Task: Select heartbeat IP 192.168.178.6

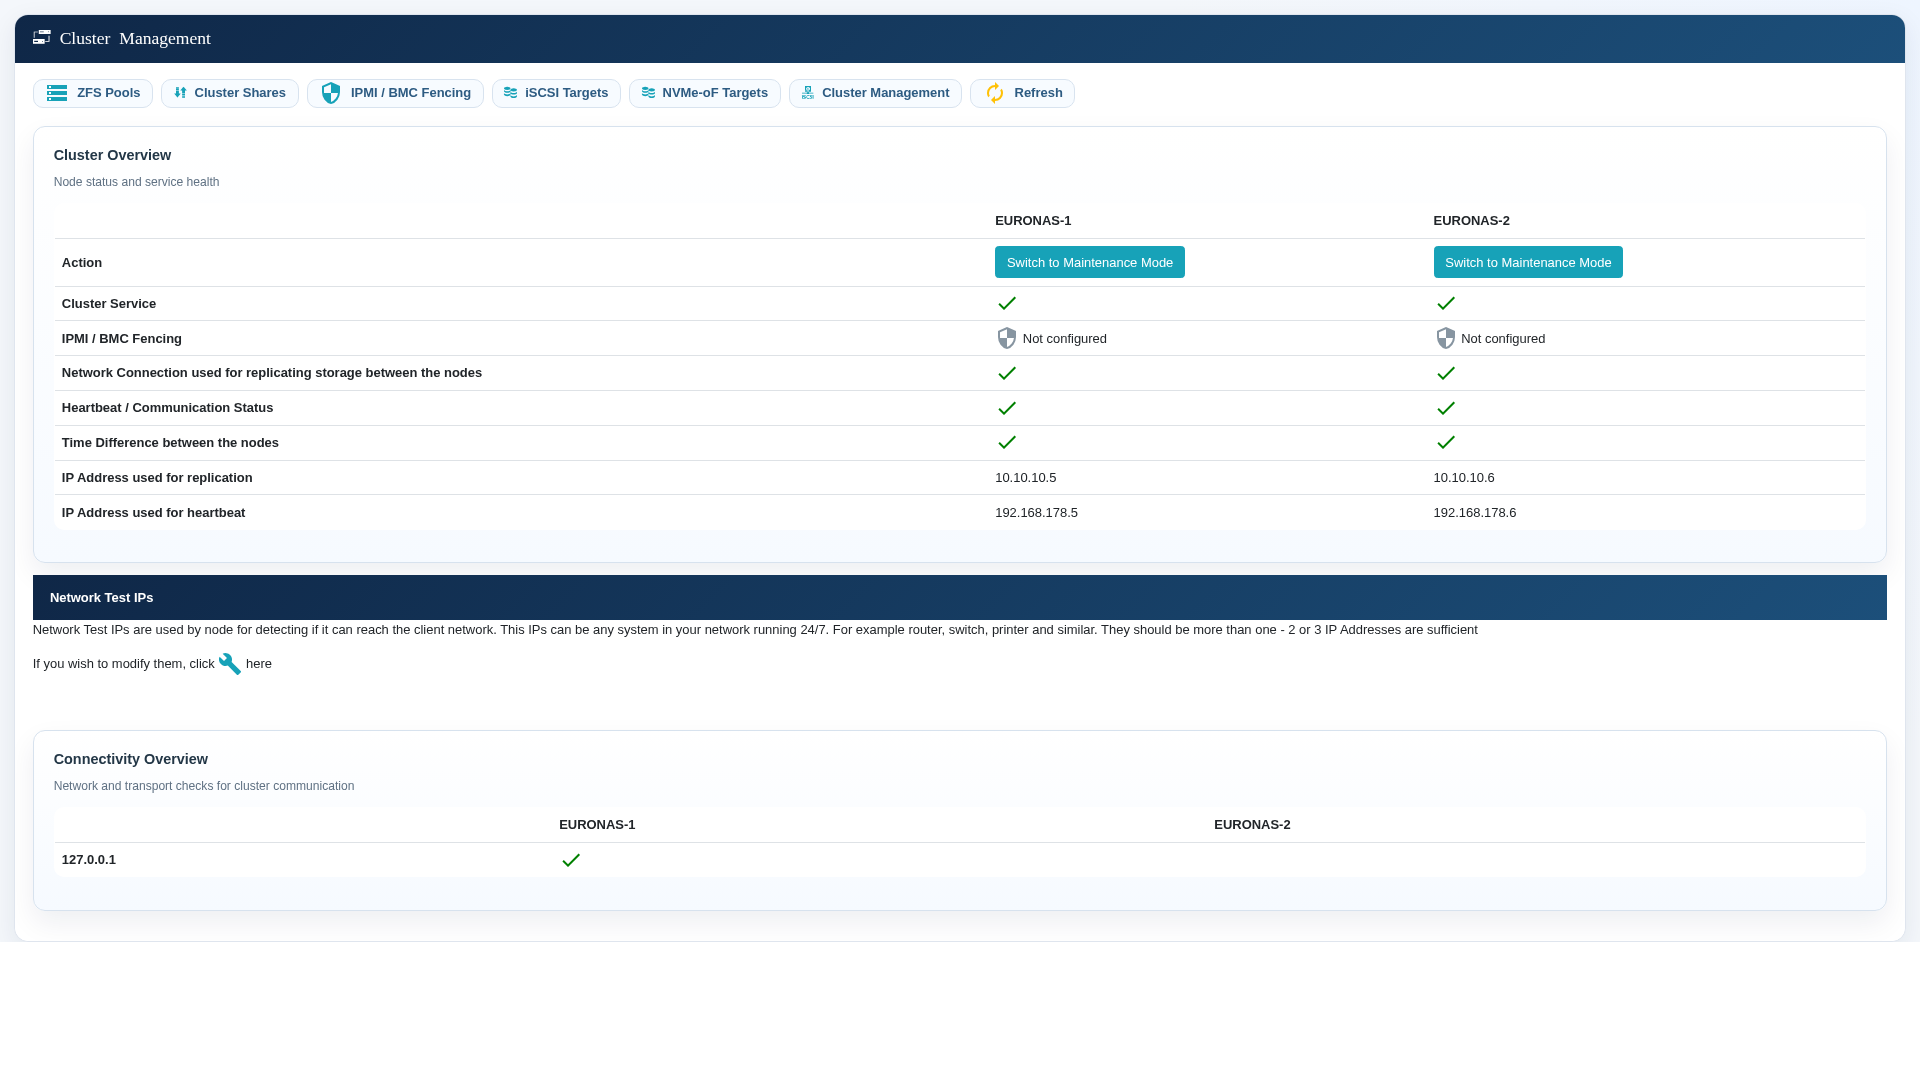Action: pyautogui.click(x=1475, y=513)
